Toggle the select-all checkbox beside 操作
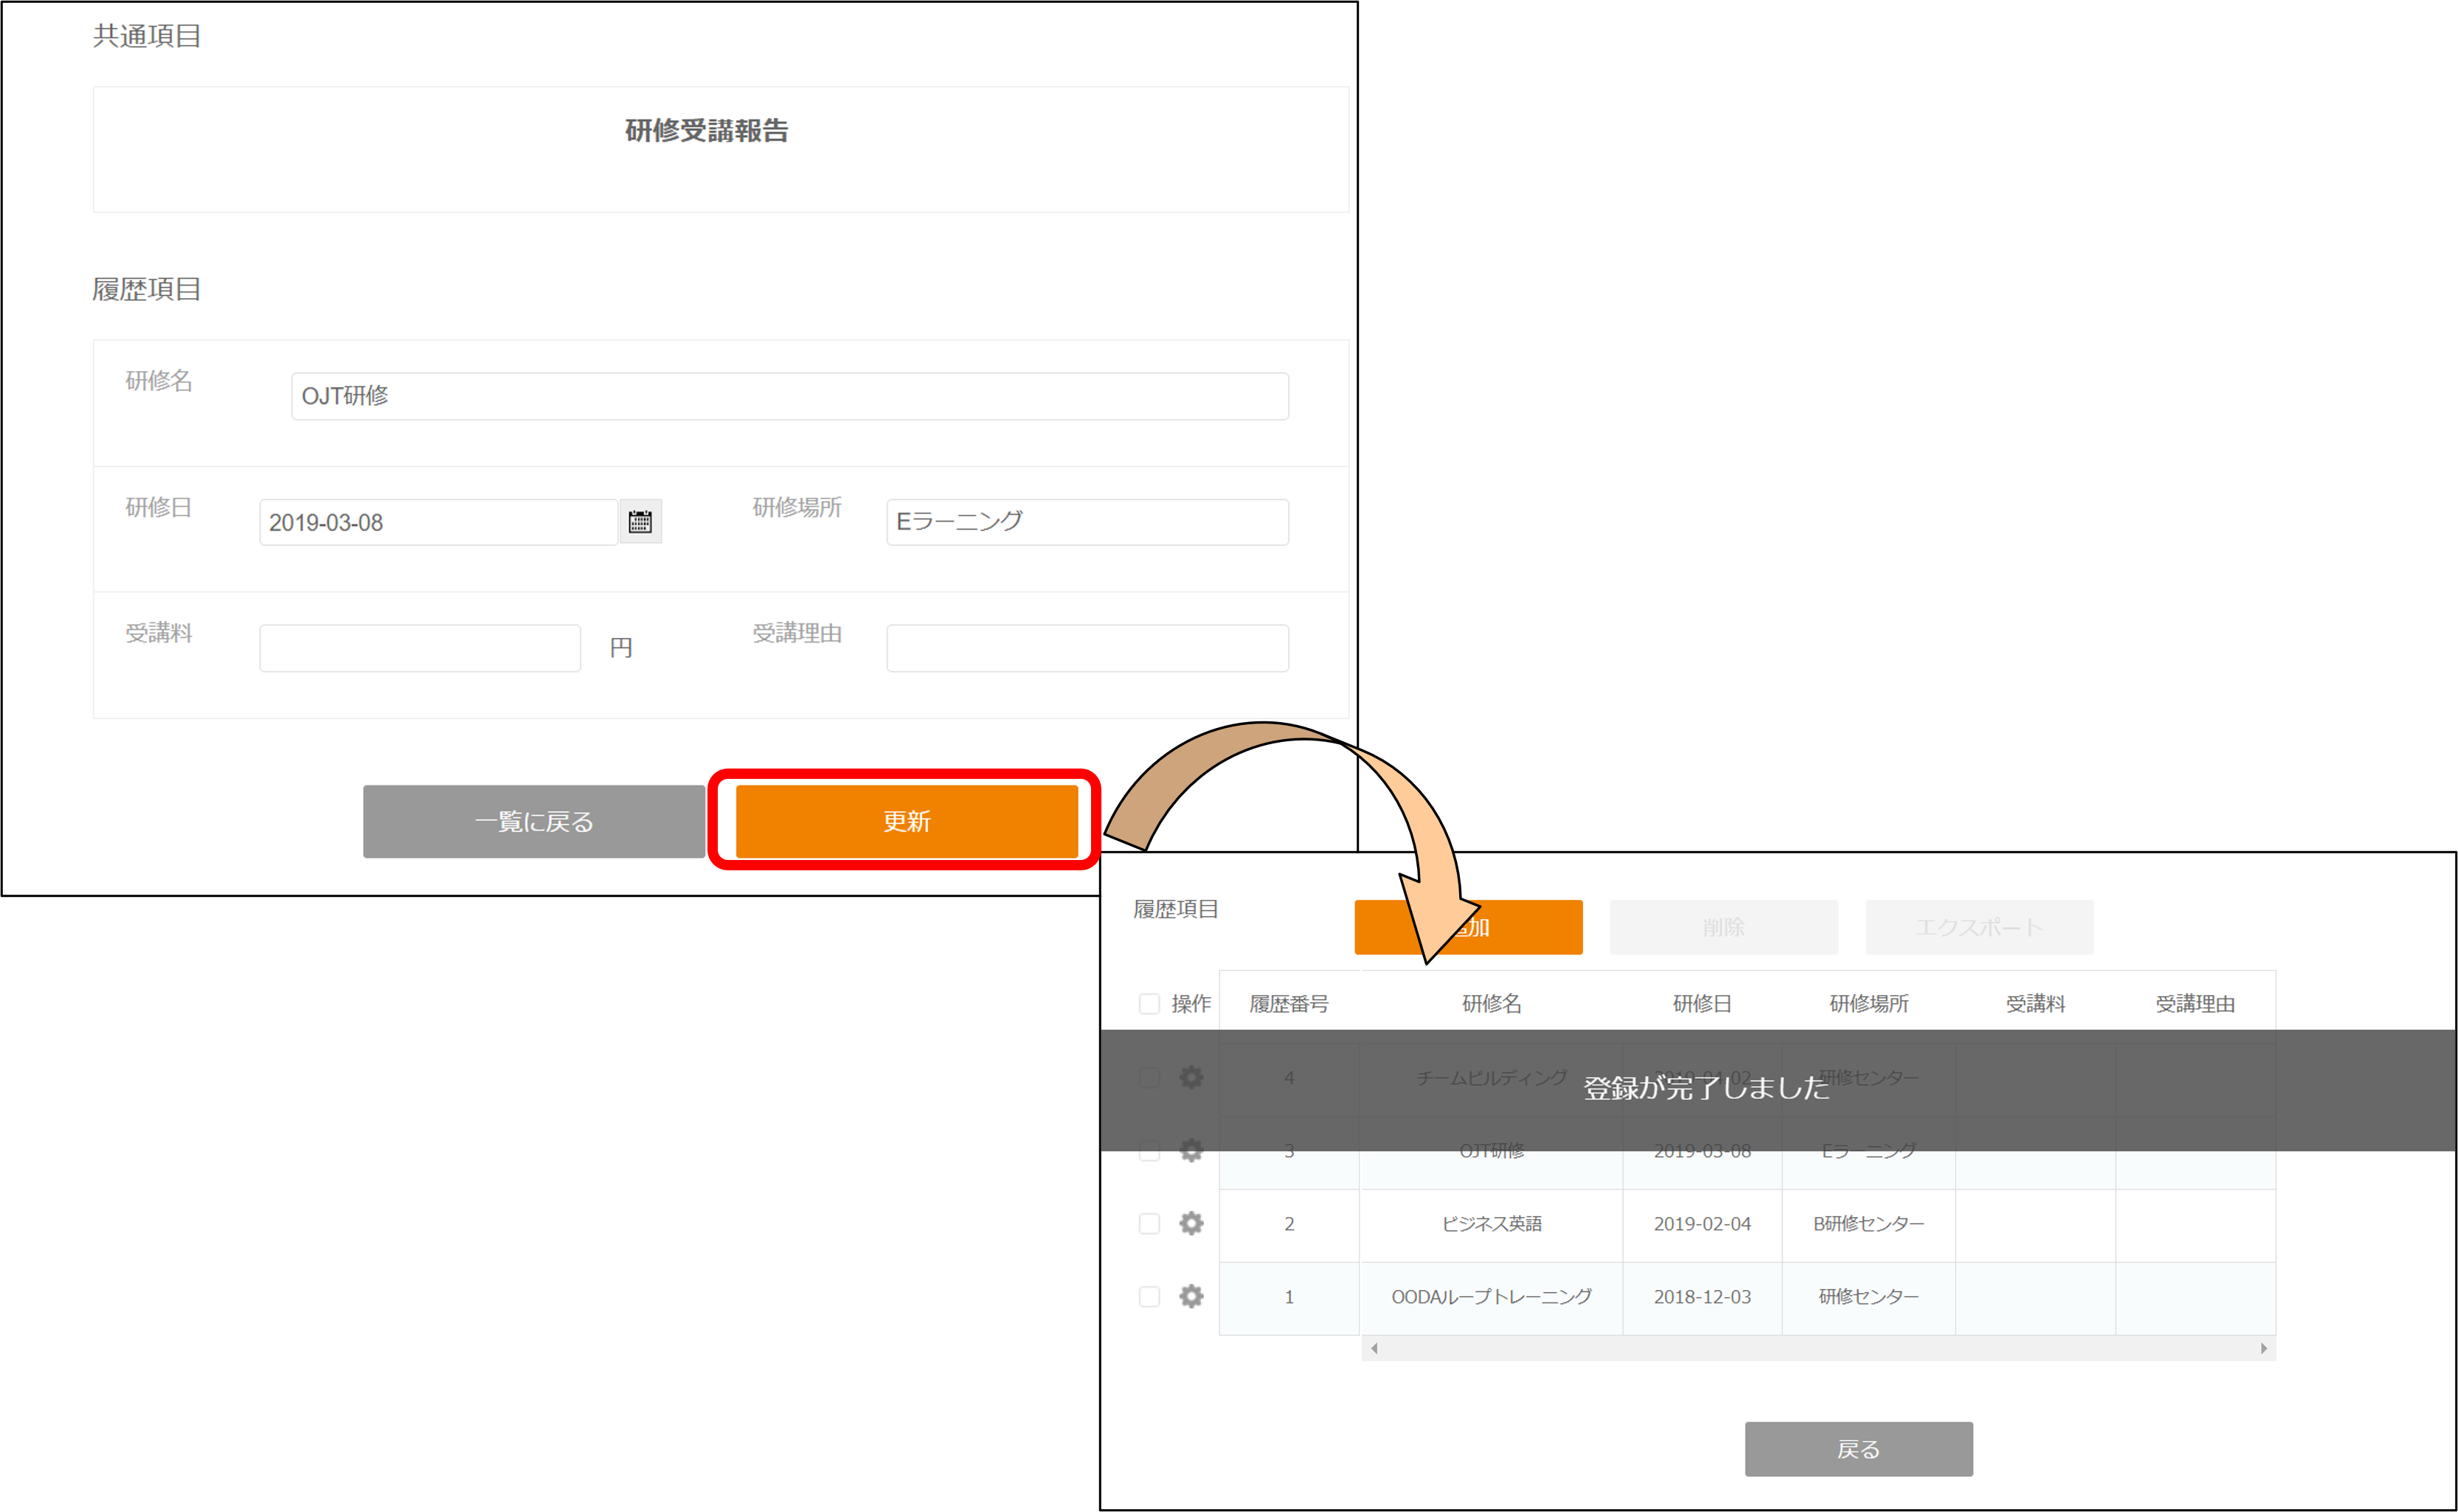 point(1149,1003)
